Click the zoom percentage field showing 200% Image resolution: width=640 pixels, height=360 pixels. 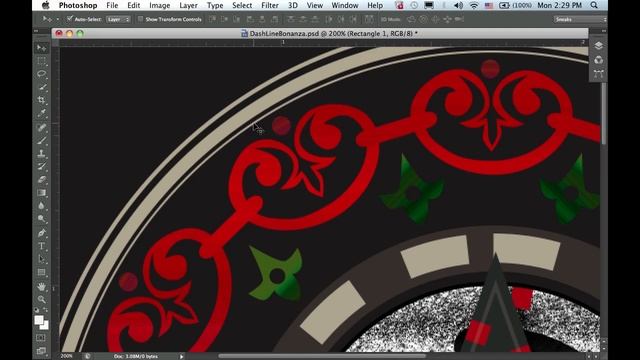pyautogui.click(x=67, y=356)
